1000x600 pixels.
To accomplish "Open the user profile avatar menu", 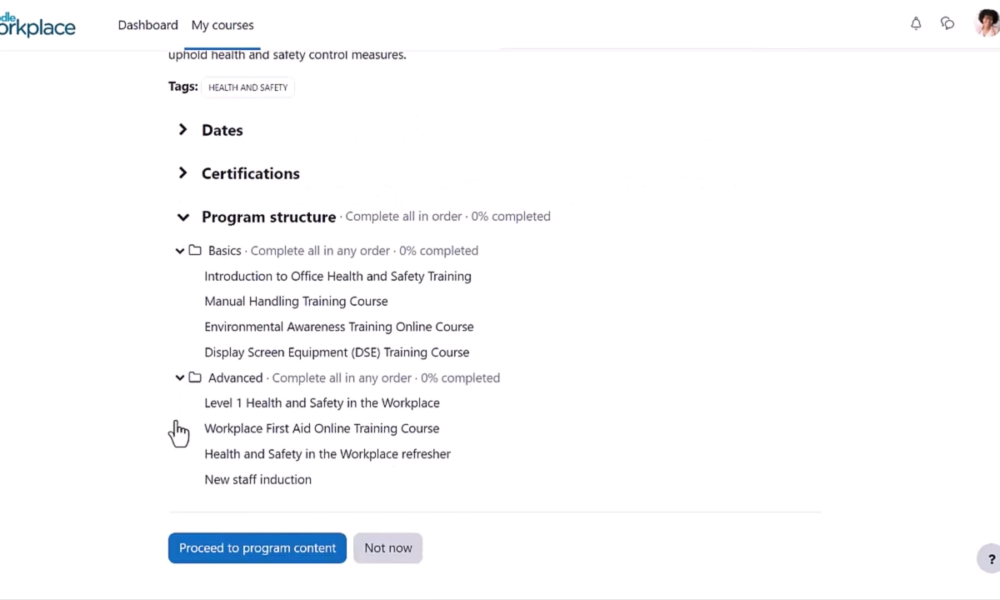I will pyautogui.click(x=986, y=24).
